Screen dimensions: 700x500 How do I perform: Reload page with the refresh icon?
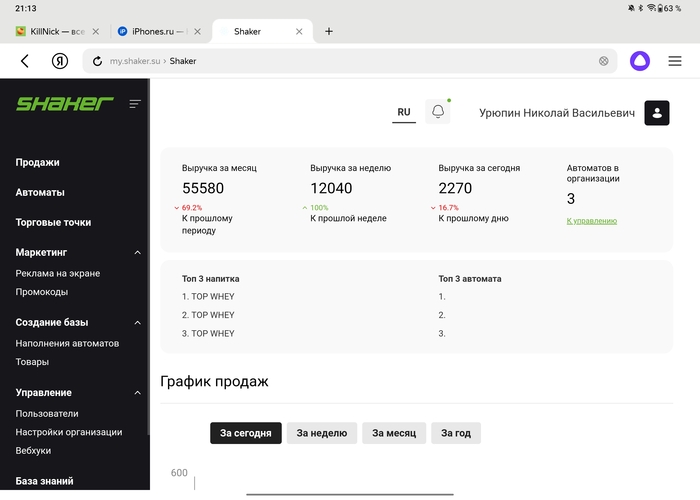pyautogui.click(x=97, y=61)
